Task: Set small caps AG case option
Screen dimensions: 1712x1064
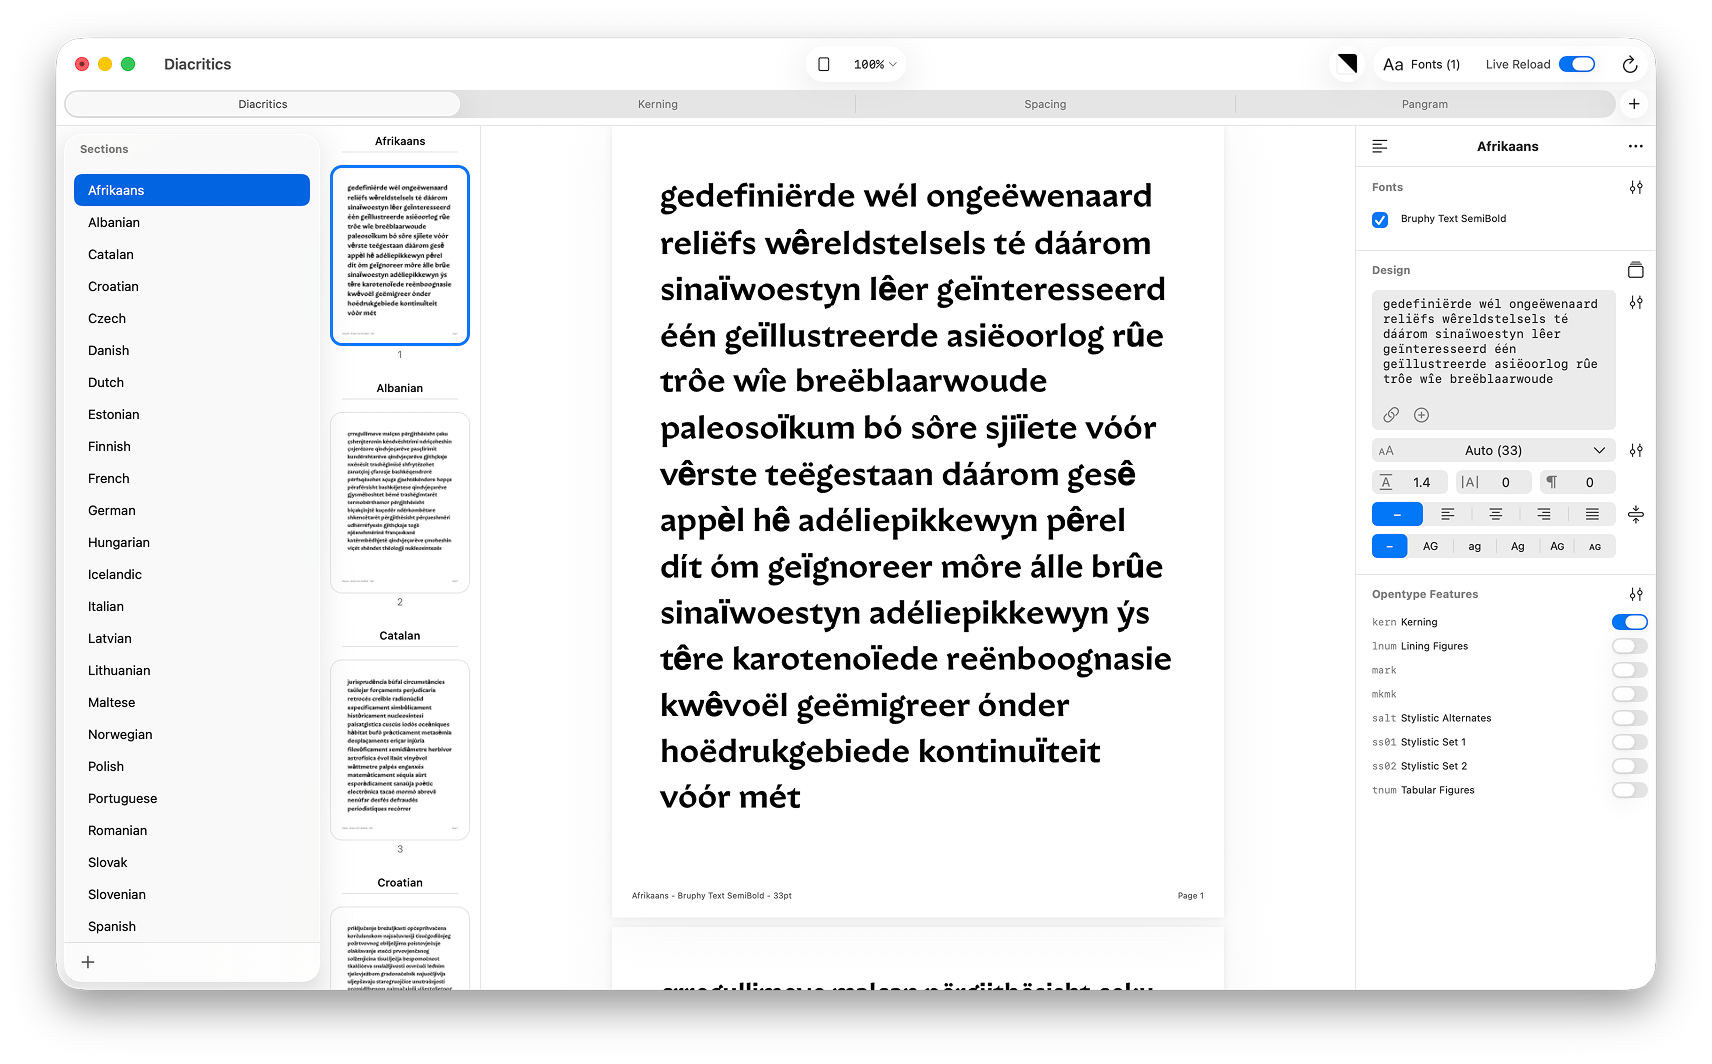Action: 1557,546
